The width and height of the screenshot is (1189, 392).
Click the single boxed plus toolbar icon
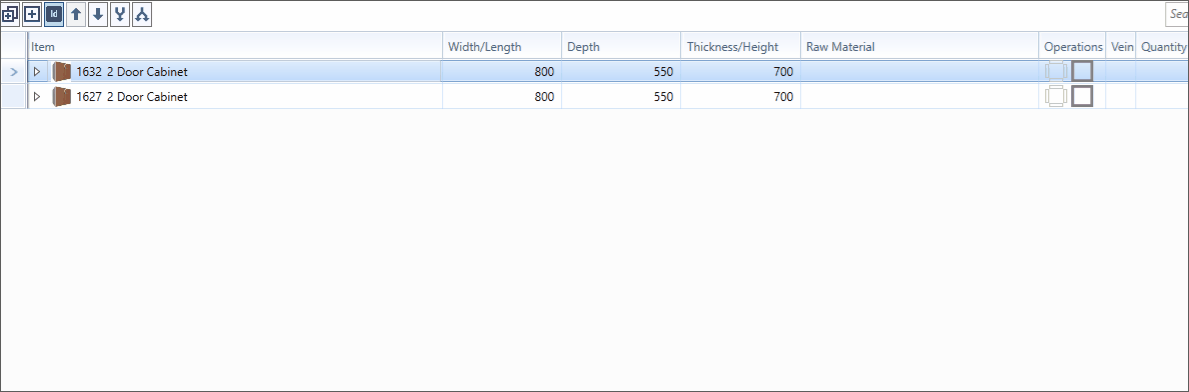(32, 14)
